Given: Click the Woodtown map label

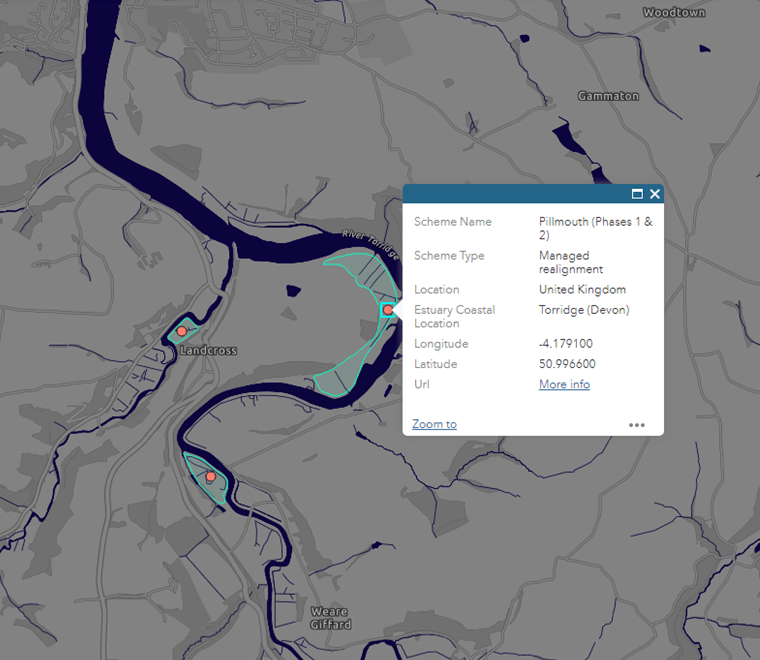Looking at the screenshot, I should pos(674,12).
